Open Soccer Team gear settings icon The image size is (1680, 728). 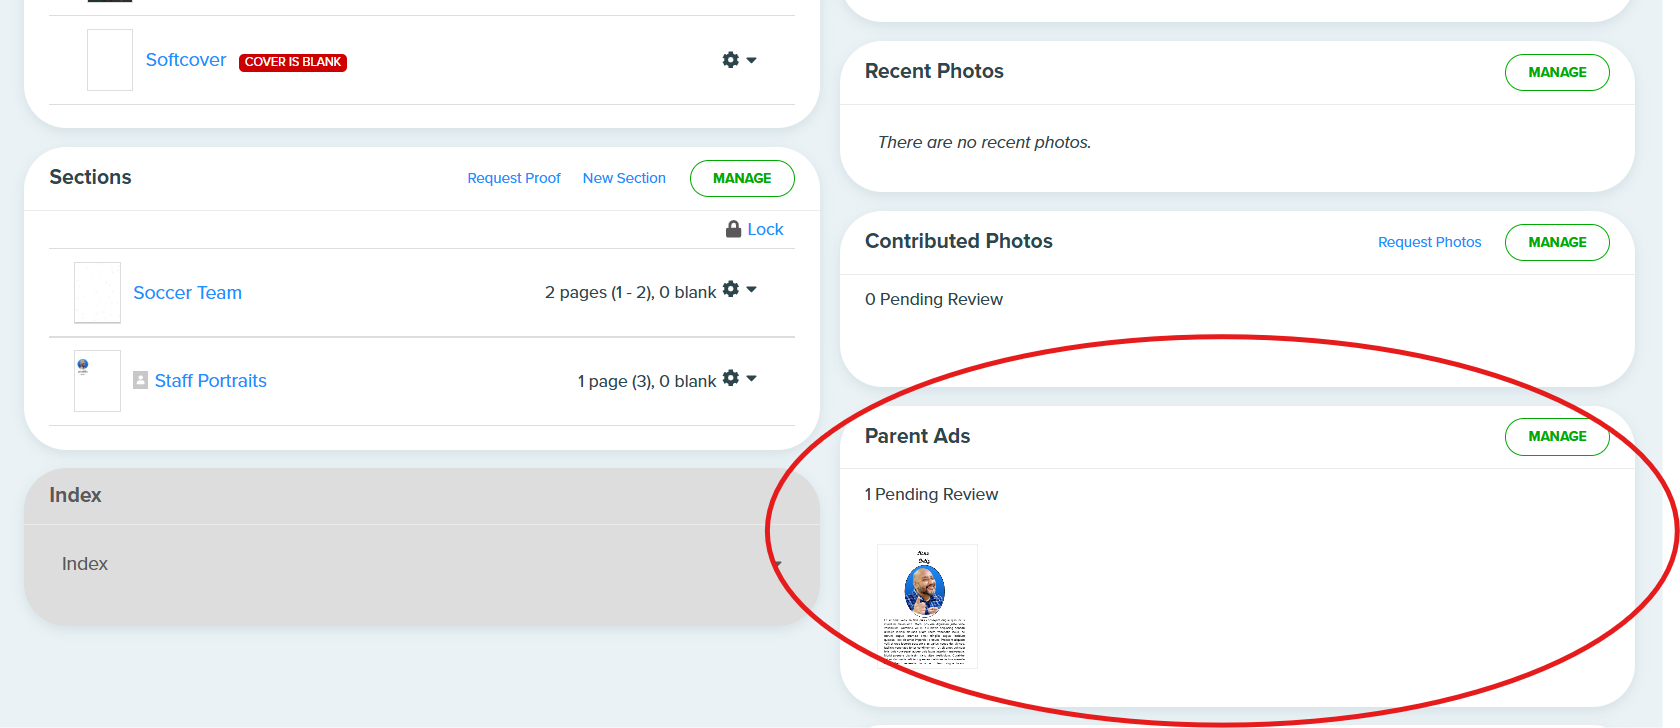pyautogui.click(x=731, y=289)
